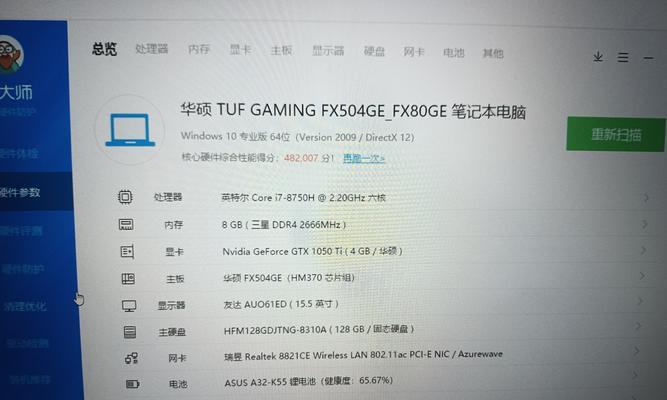Image resolution: width=667 pixels, height=400 pixels.
Task: Open the hamburger menu icon
Action: coord(623,57)
